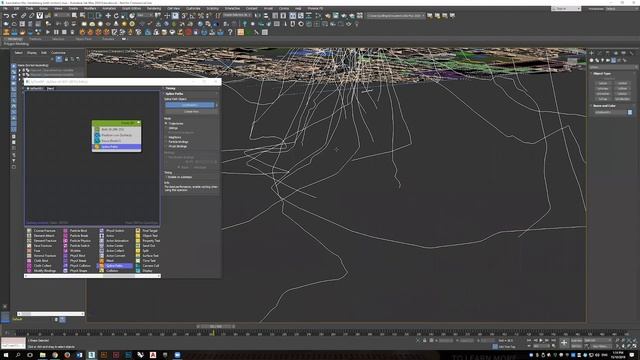Click the tyFlow operator list horizontal scrollbar
Viewport: 640px width, 360px height.
[93, 276]
